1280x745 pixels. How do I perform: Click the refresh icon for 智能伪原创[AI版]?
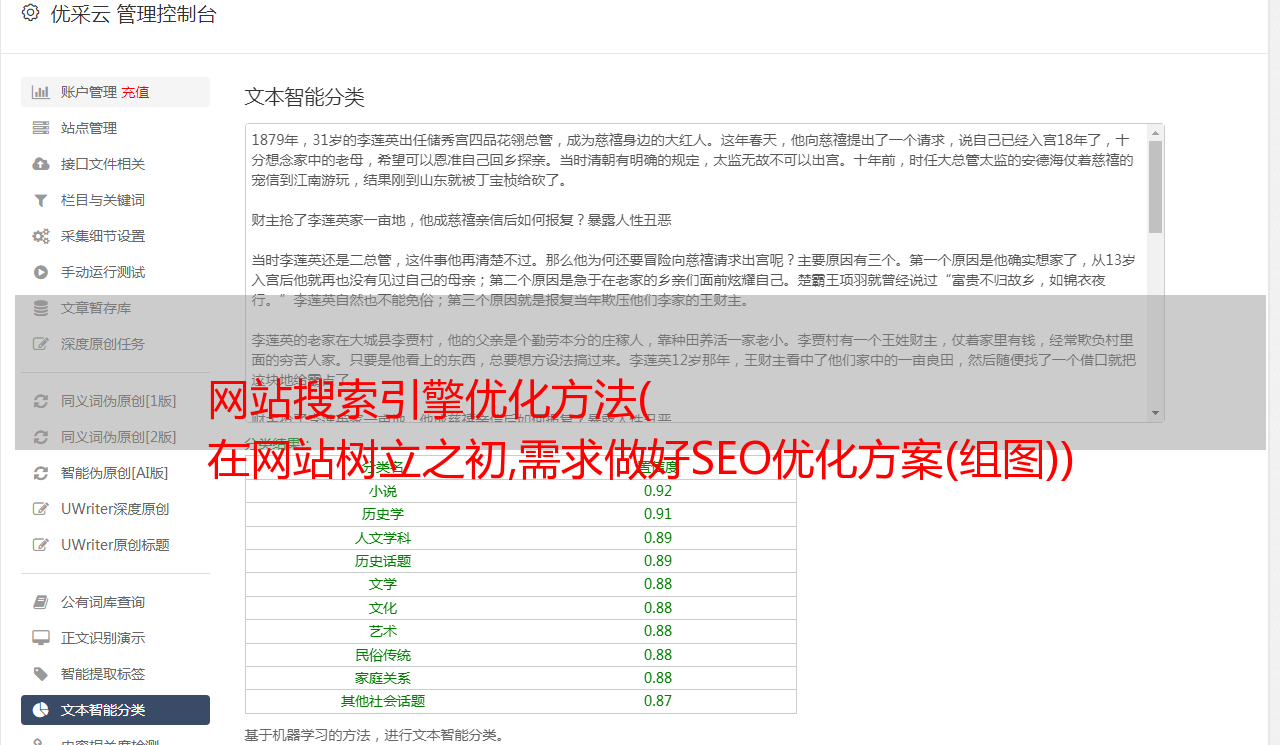pyautogui.click(x=41, y=473)
